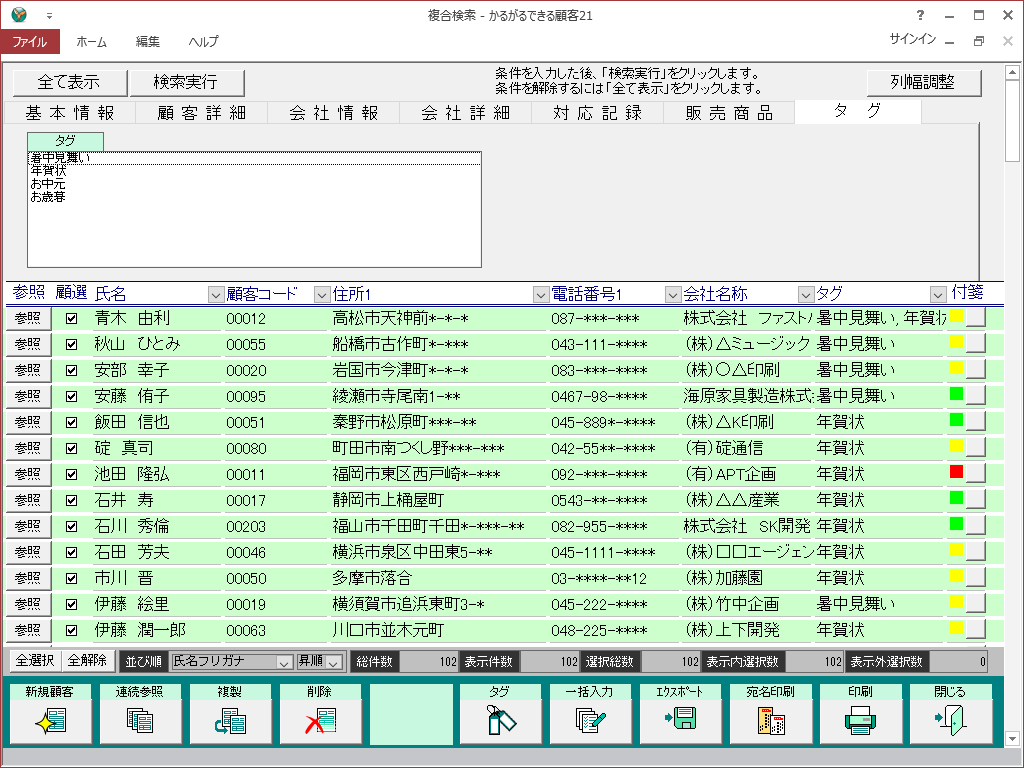Click the 一括入力 batch input icon
The width and height of the screenshot is (1024, 768).
(590, 720)
